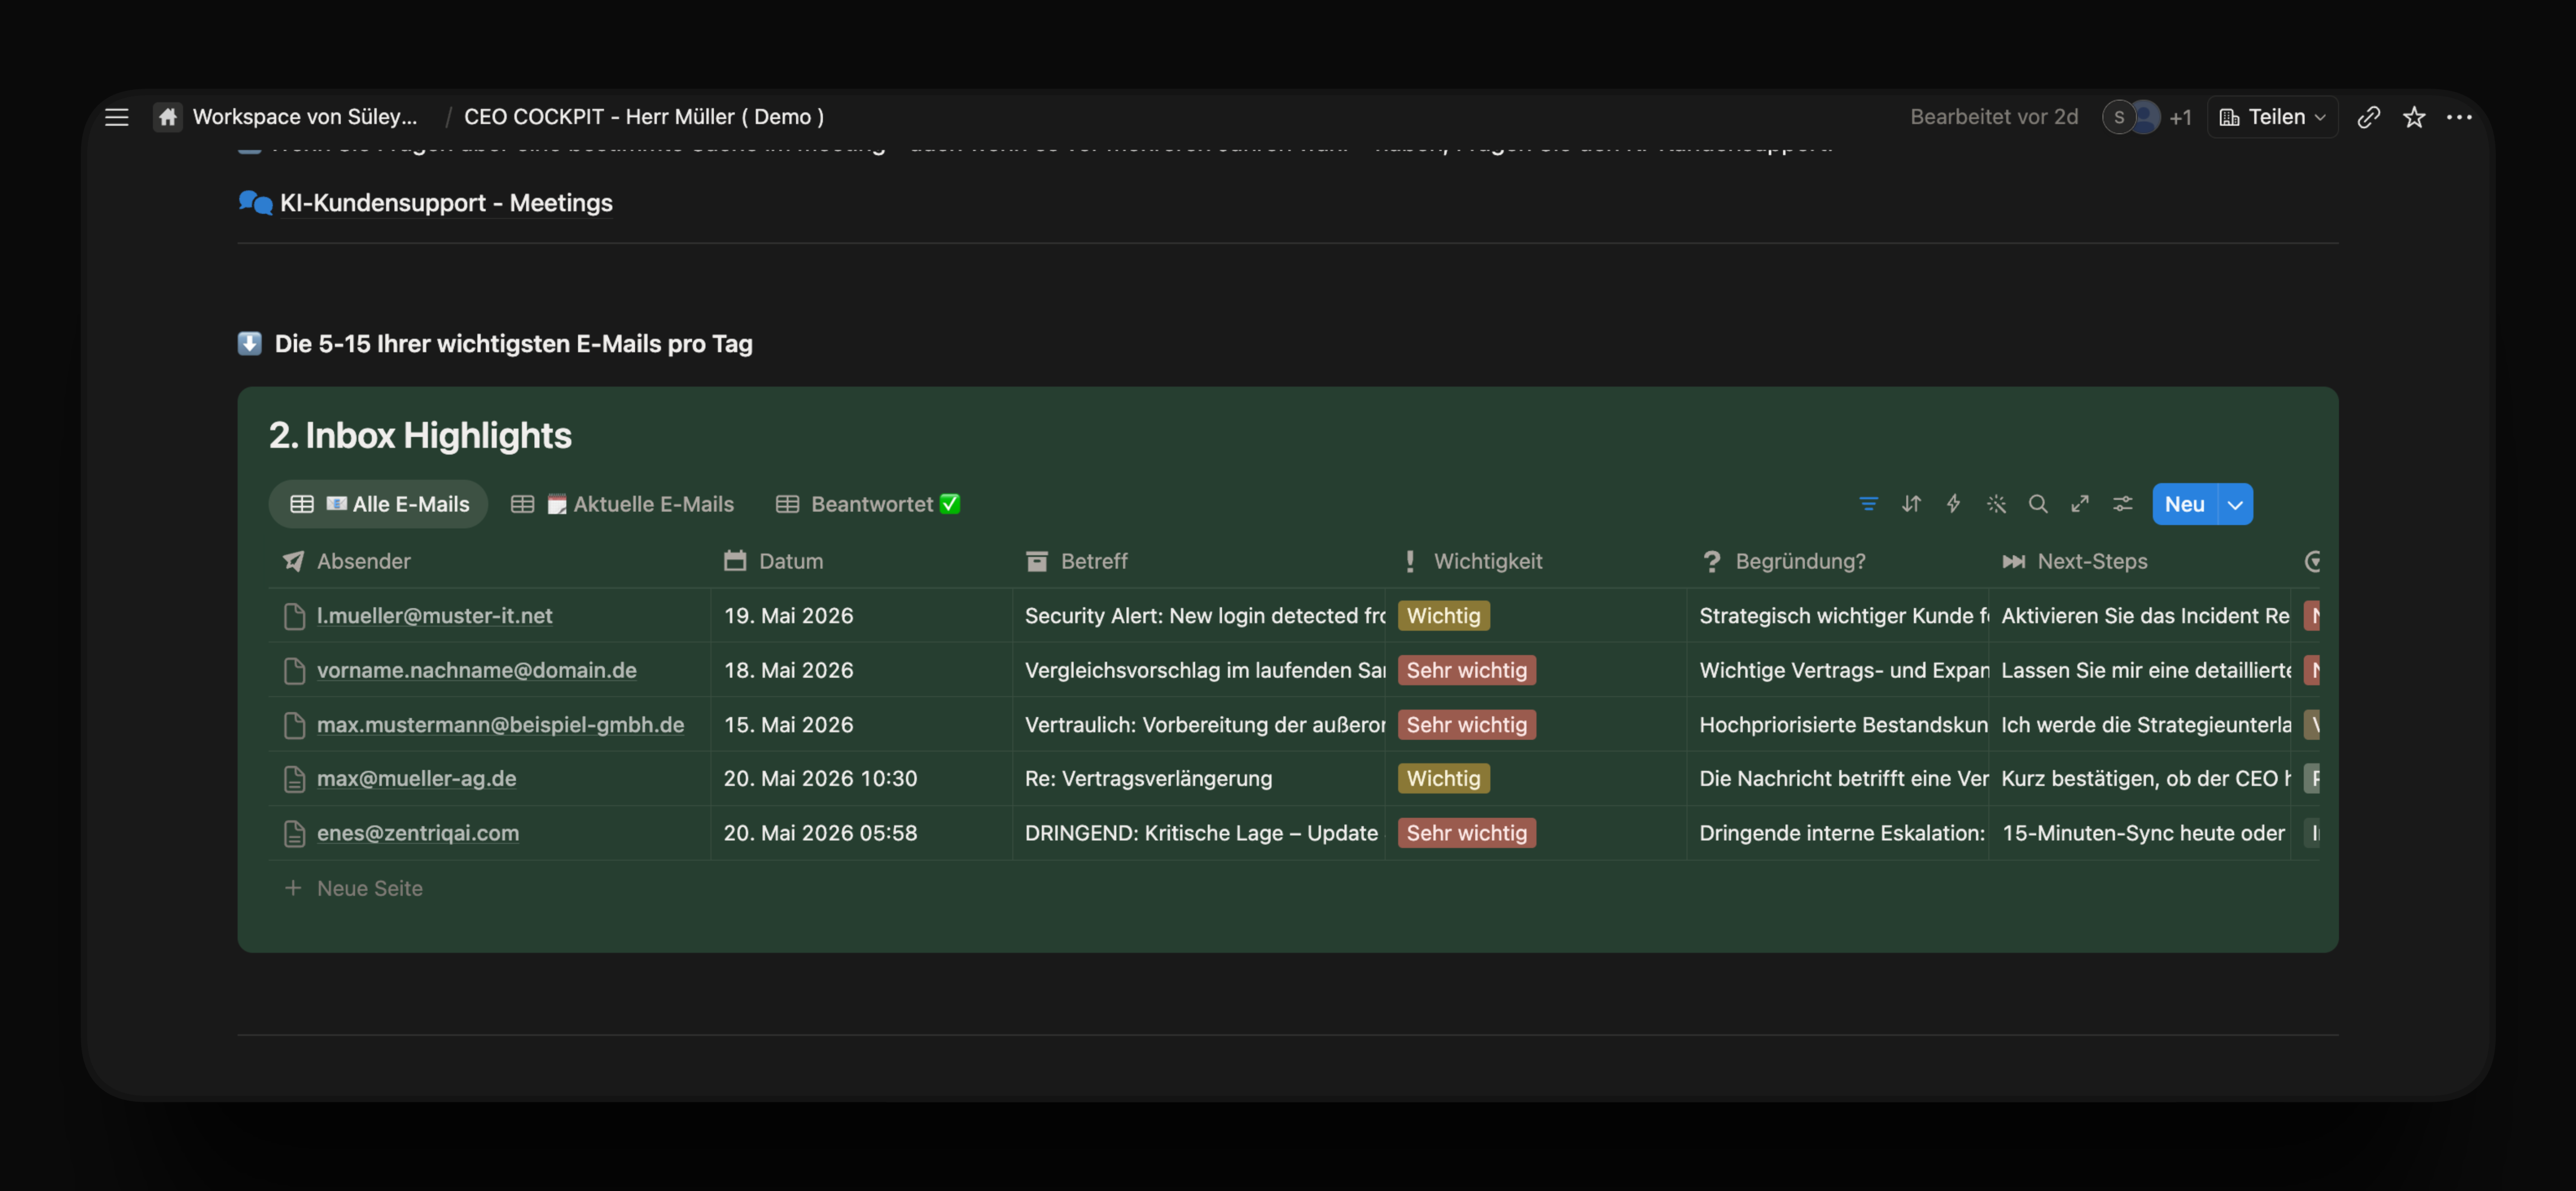This screenshot has width=2576, height=1191.
Task: Expand the Teilen share dropdown
Action: (x=2272, y=117)
